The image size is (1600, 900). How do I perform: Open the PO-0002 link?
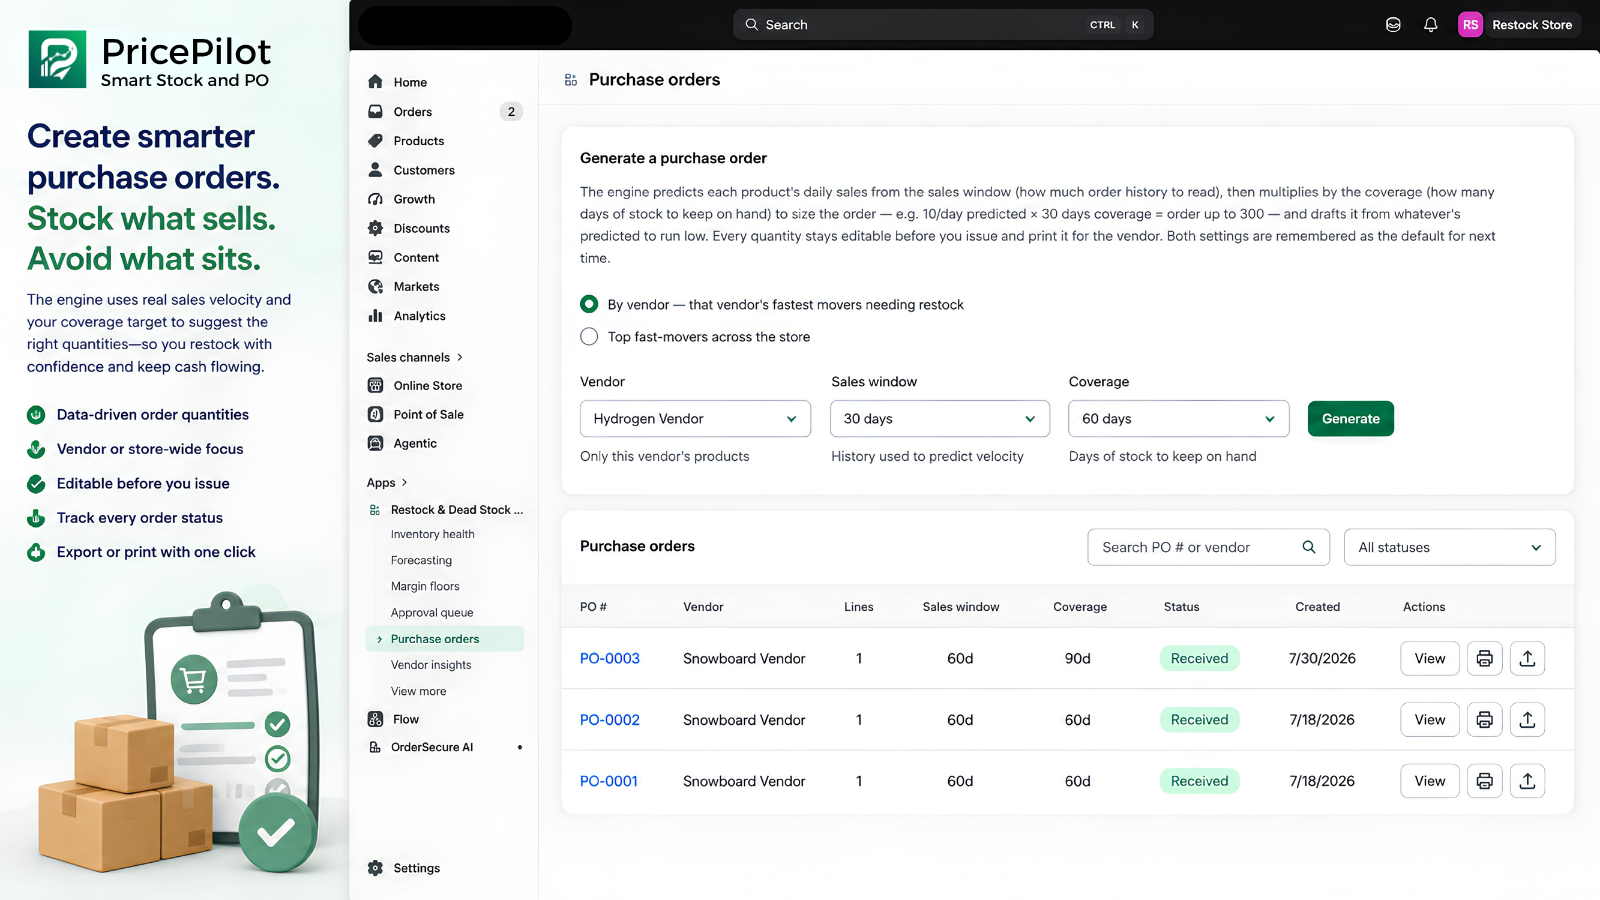(x=610, y=720)
